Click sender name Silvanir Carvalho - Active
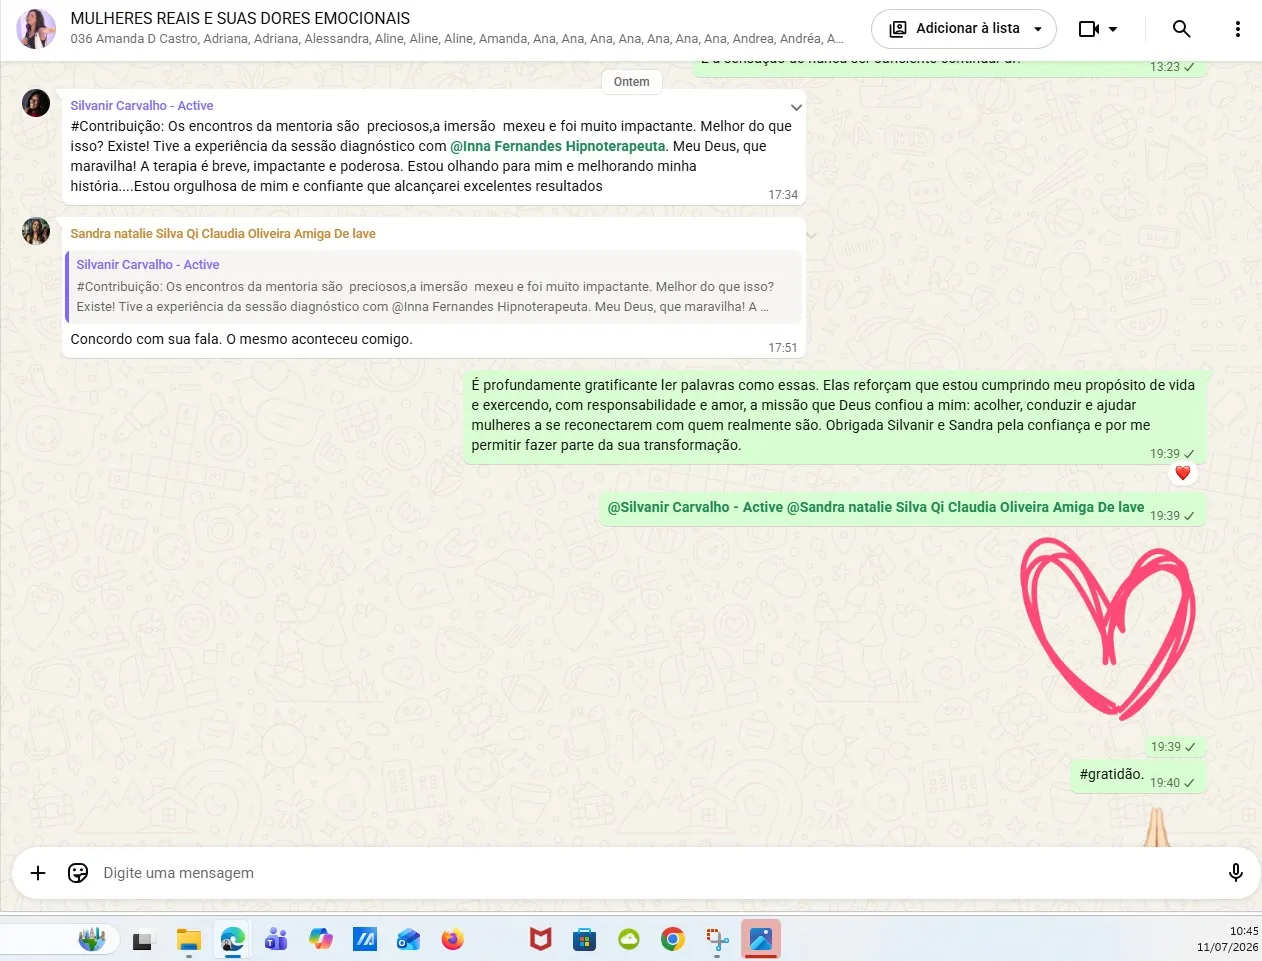Viewport: 1262px width, 961px height. 141,105
